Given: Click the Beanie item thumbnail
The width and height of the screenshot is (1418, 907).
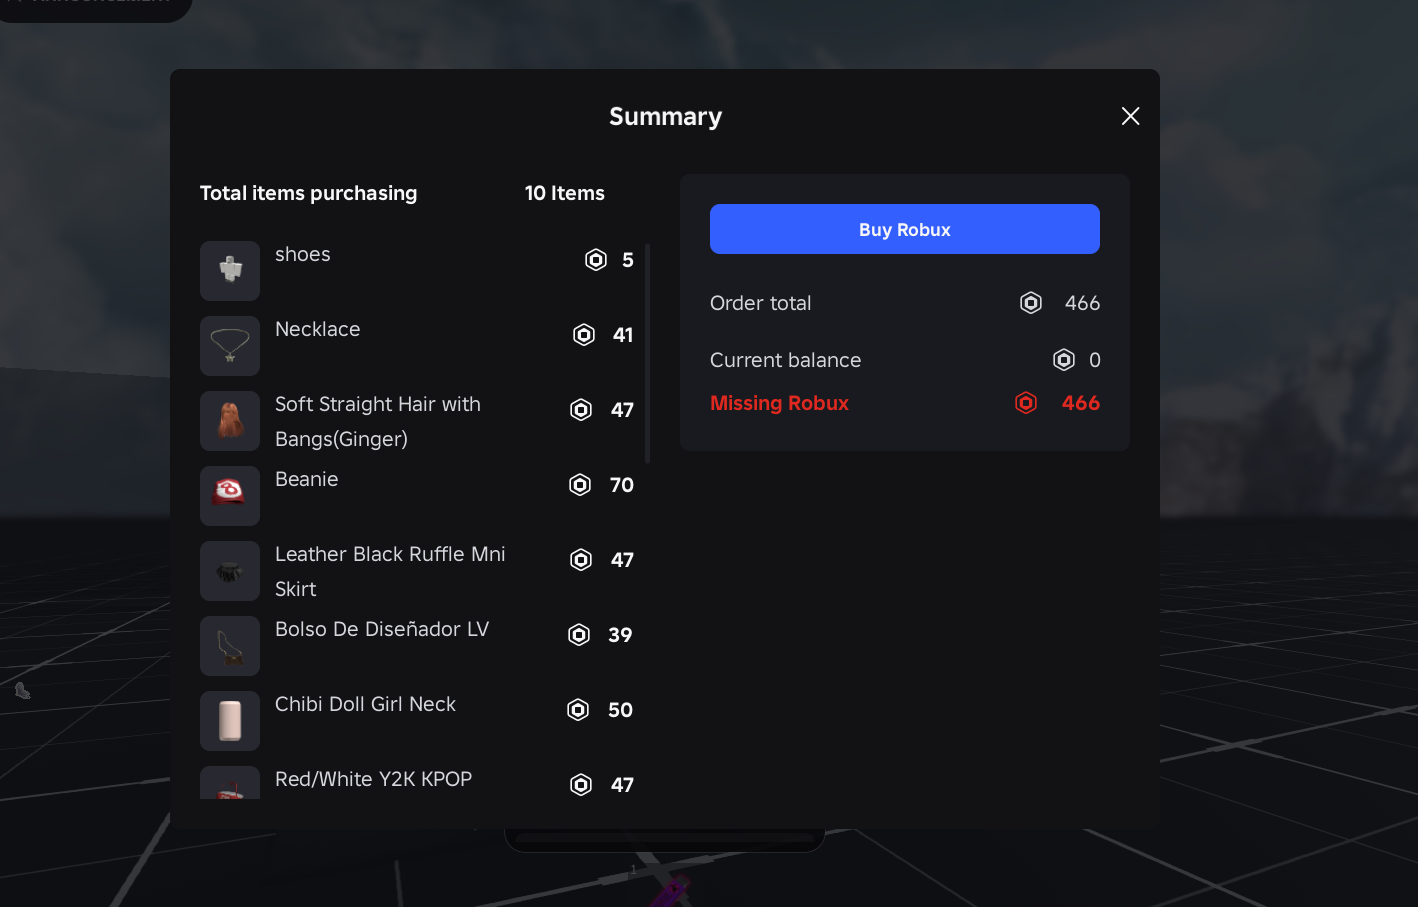Looking at the screenshot, I should click(230, 495).
